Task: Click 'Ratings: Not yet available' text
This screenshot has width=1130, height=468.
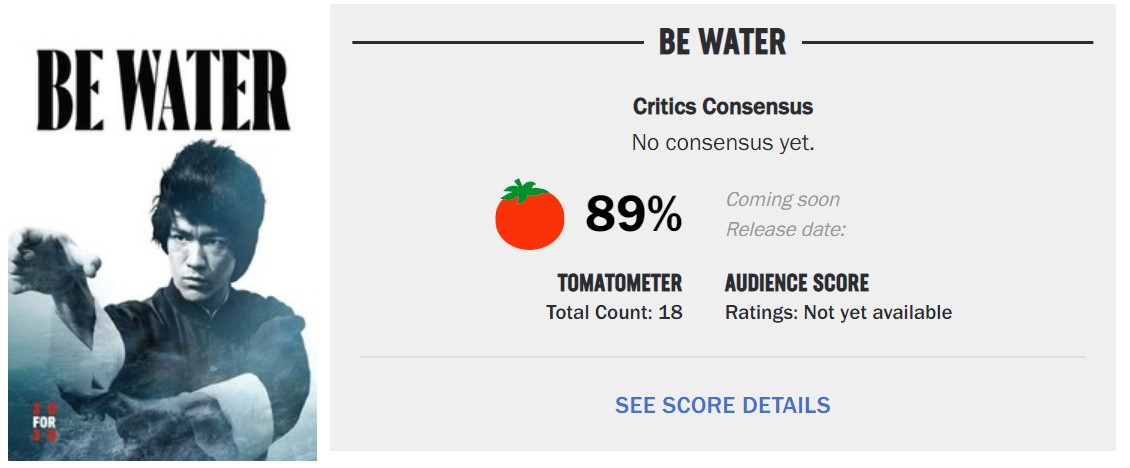Action: [x=838, y=312]
